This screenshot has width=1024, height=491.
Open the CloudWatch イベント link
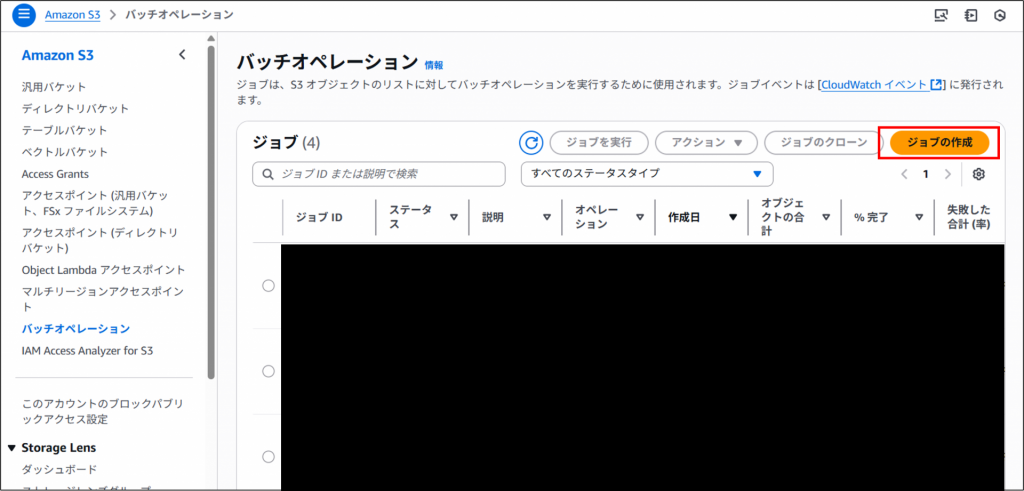pyautogui.click(x=880, y=86)
